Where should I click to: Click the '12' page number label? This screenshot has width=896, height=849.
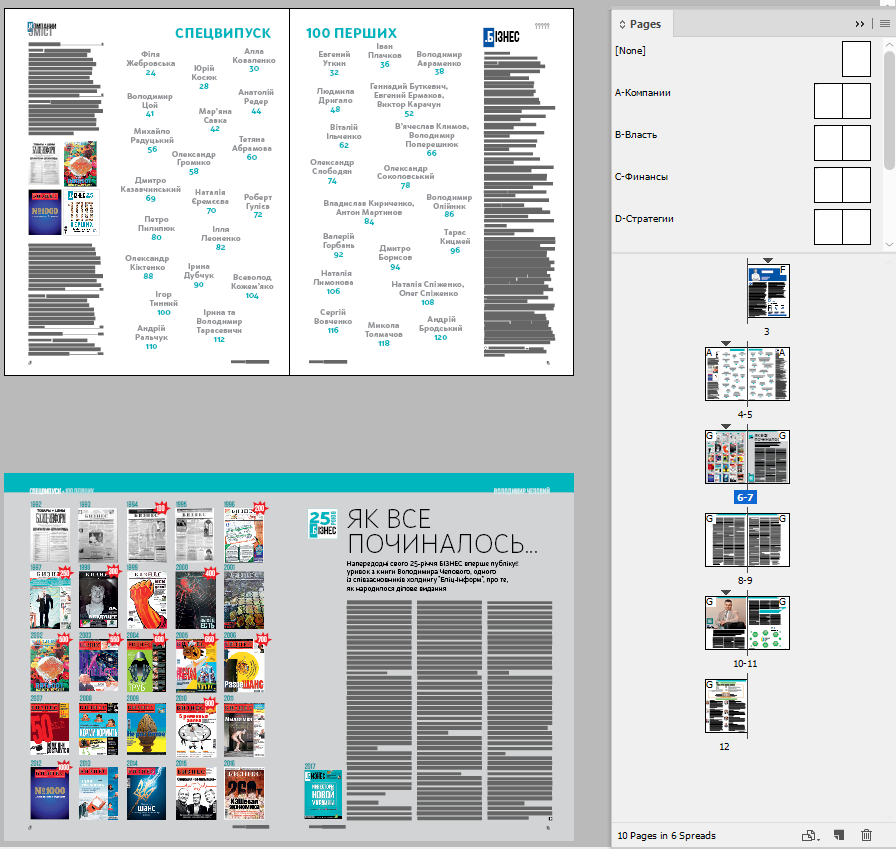724,746
